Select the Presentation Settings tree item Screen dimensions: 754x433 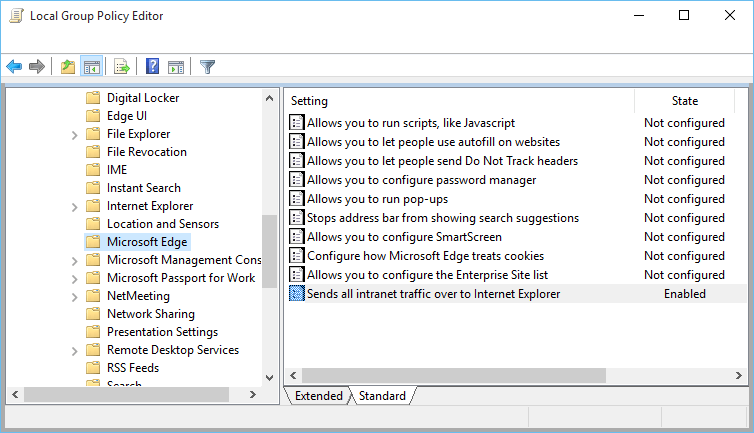[162, 332]
